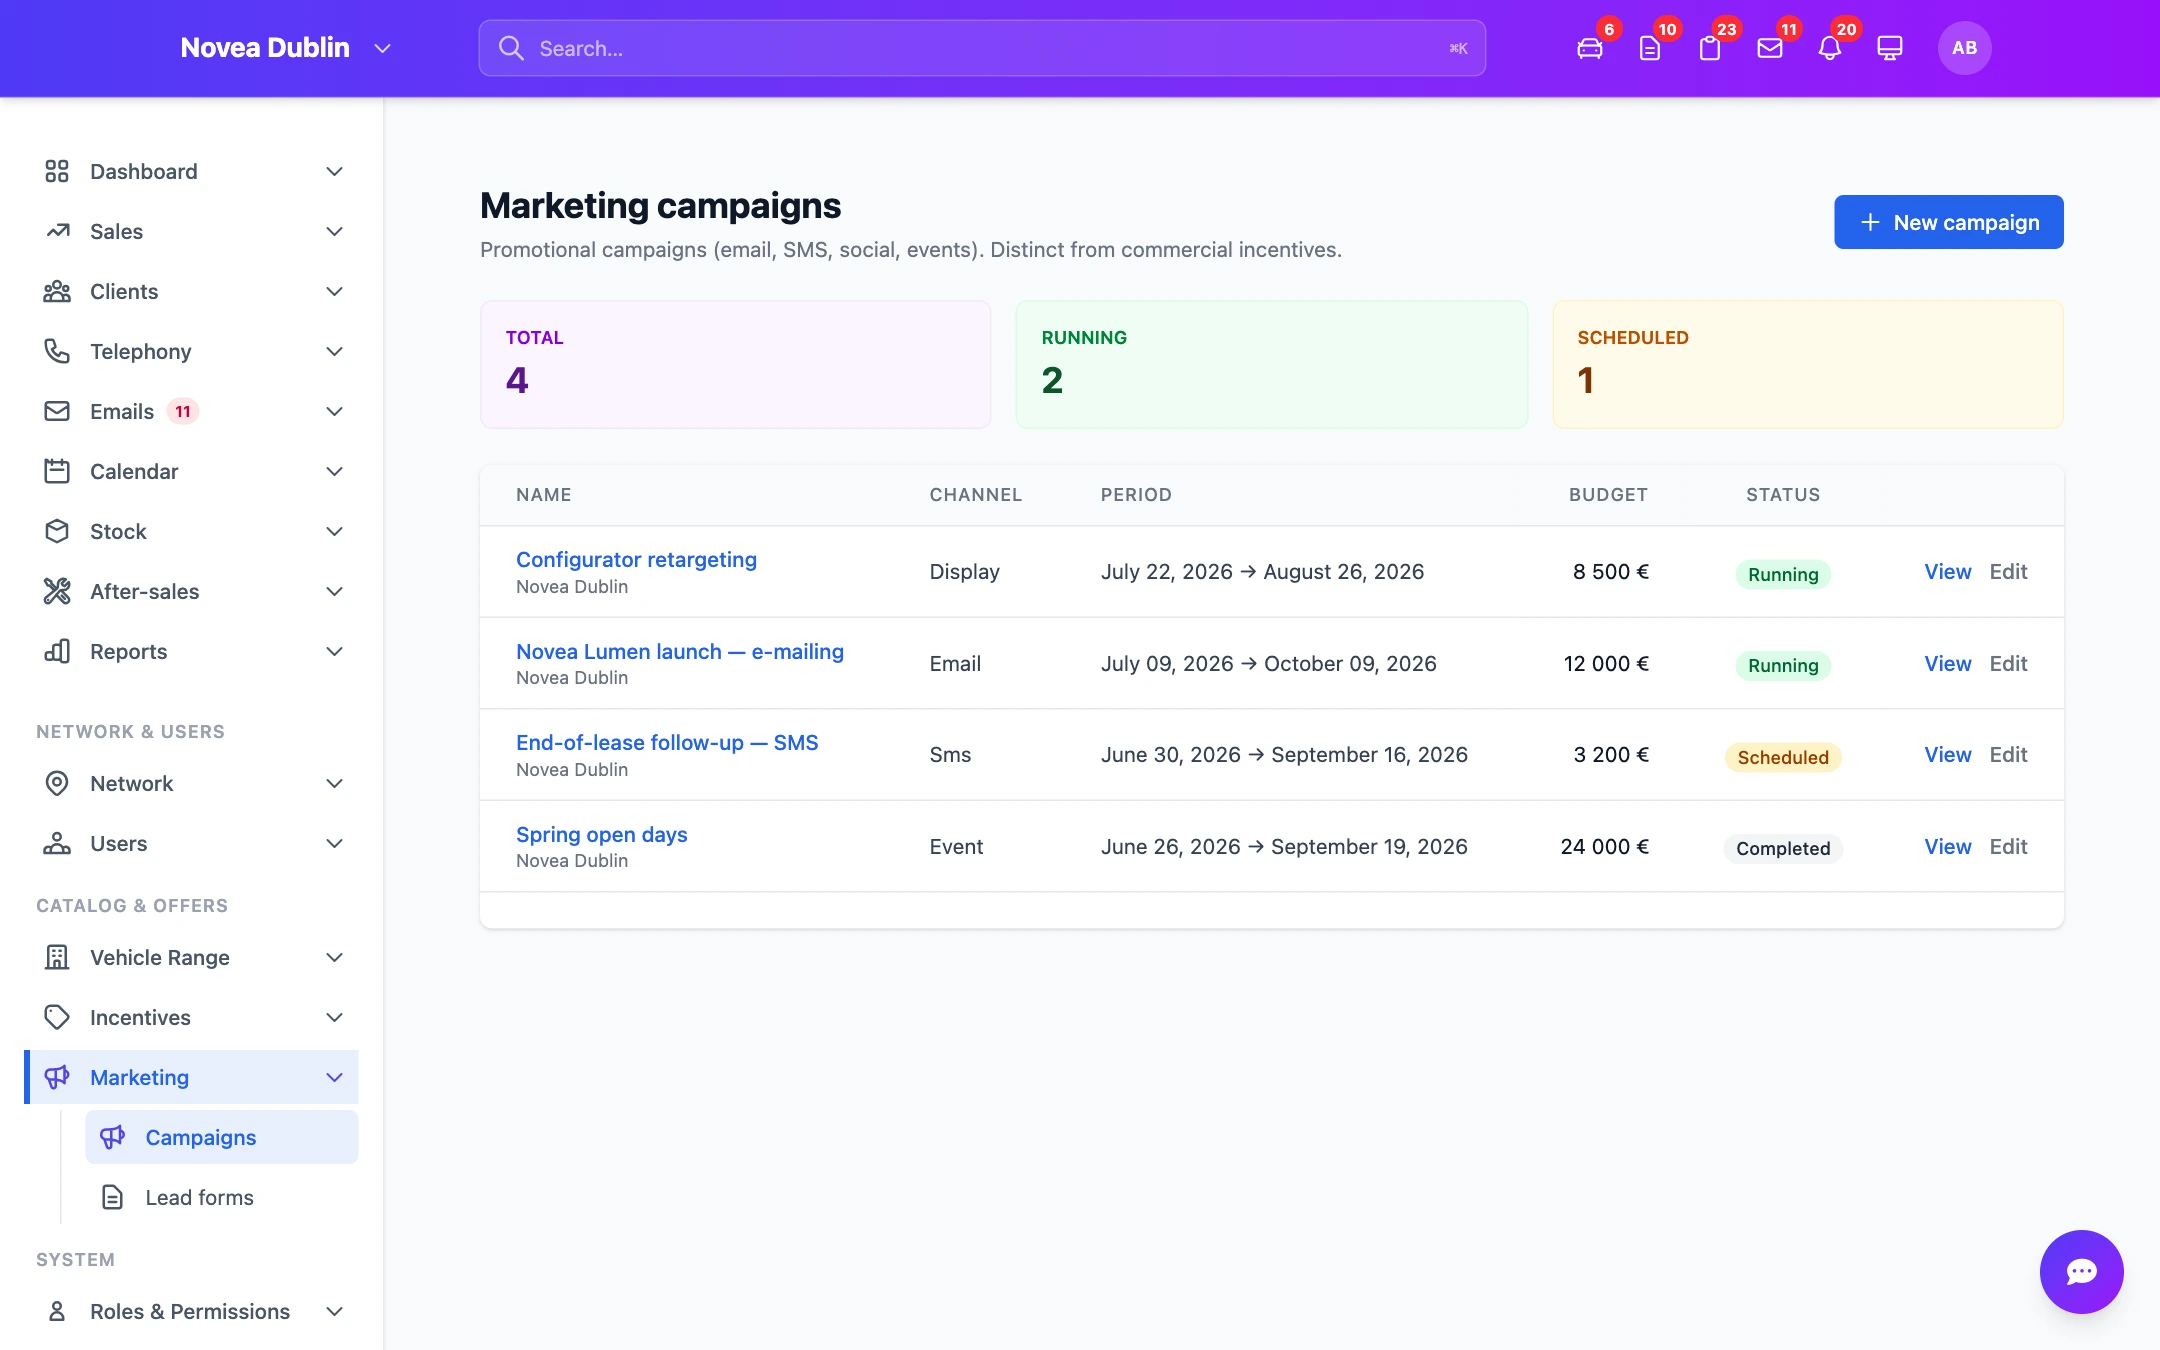The width and height of the screenshot is (2160, 1350).
Task: Edit the End-of-lease follow-up campaign
Action: (2008, 754)
